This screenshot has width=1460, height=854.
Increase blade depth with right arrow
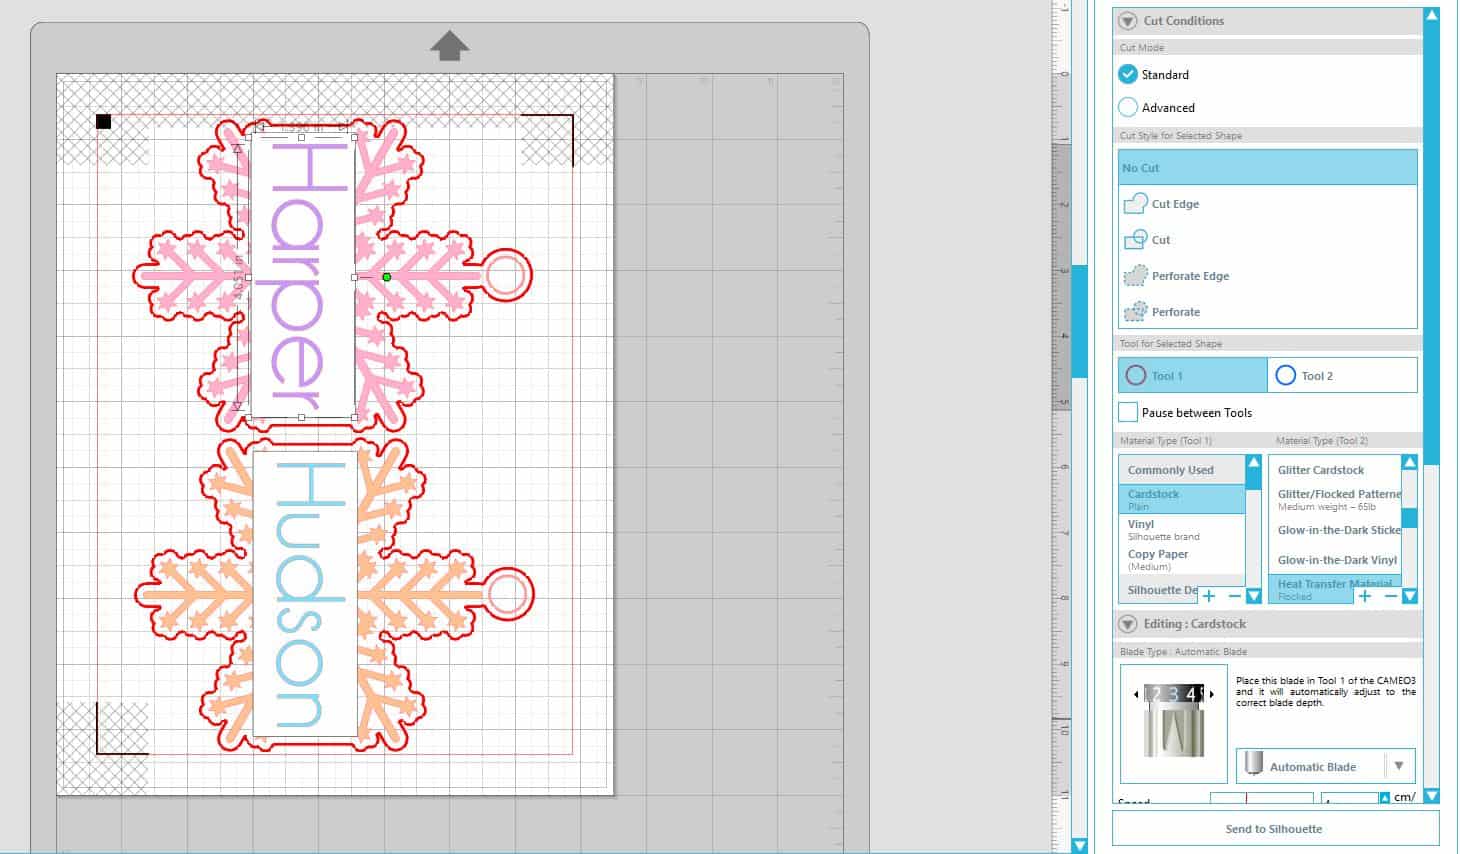(1212, 693)
